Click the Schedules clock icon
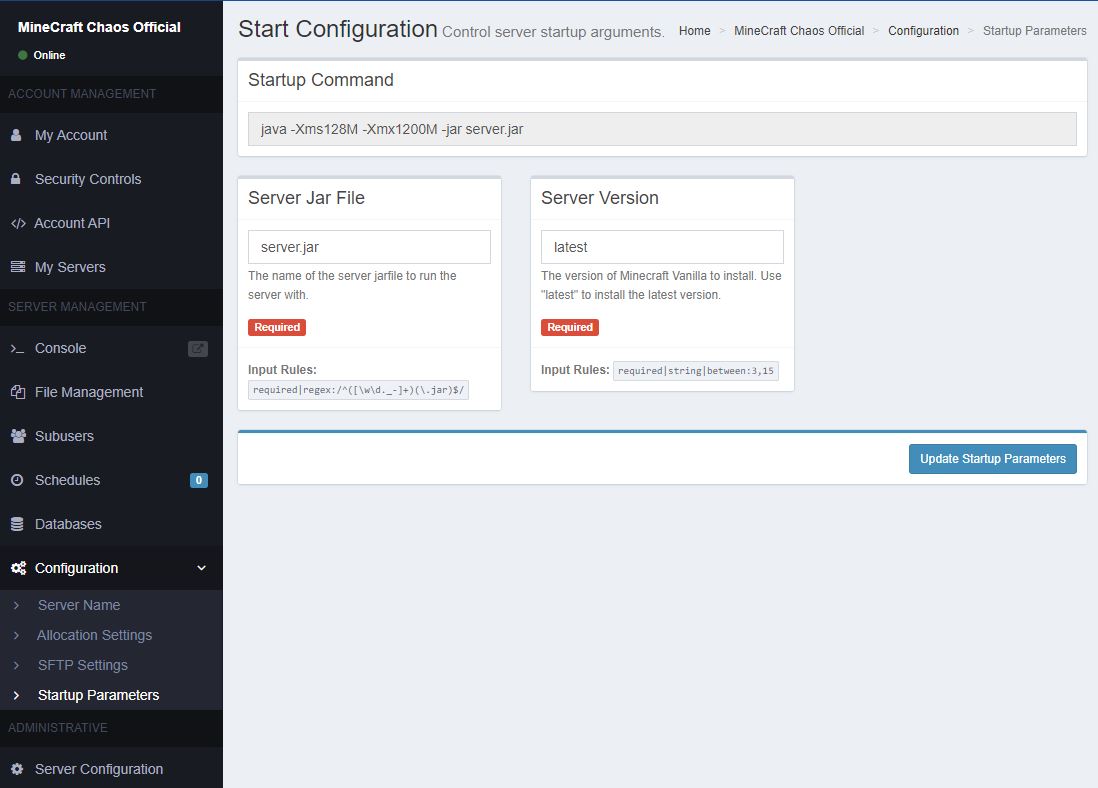This screenshot has height=788, width=1098. coord(17,480)
